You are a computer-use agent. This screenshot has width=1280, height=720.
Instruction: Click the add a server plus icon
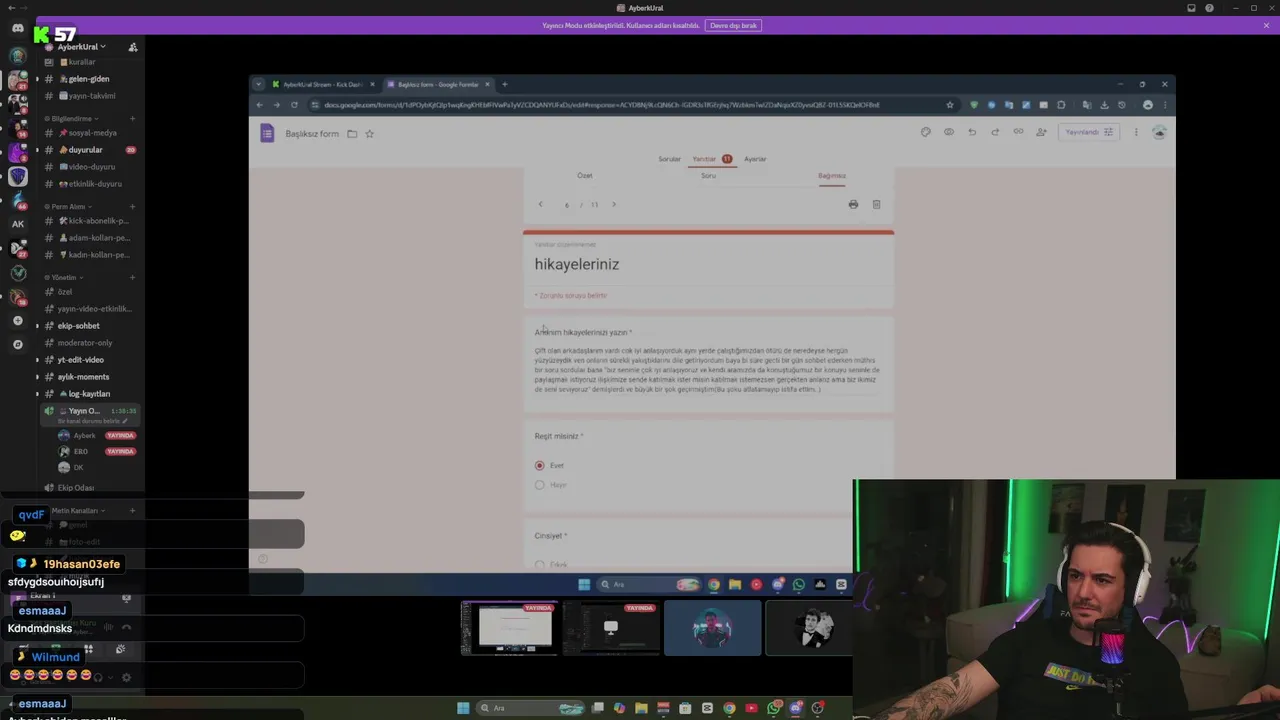[x=17, y=320]
